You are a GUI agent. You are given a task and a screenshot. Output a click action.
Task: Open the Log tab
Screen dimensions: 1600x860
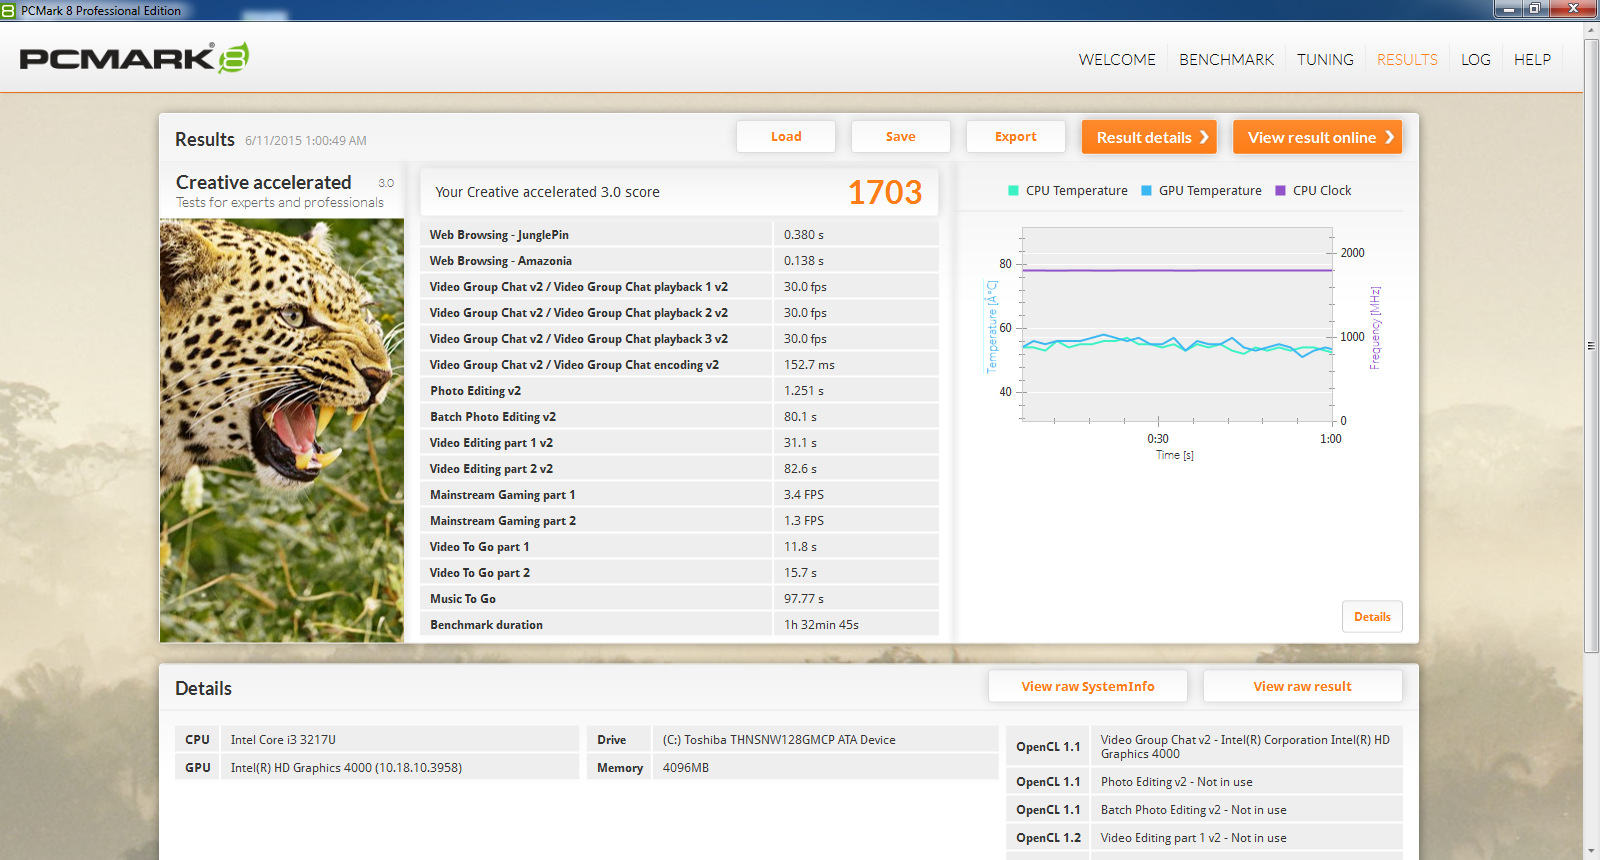[1475, 60]
